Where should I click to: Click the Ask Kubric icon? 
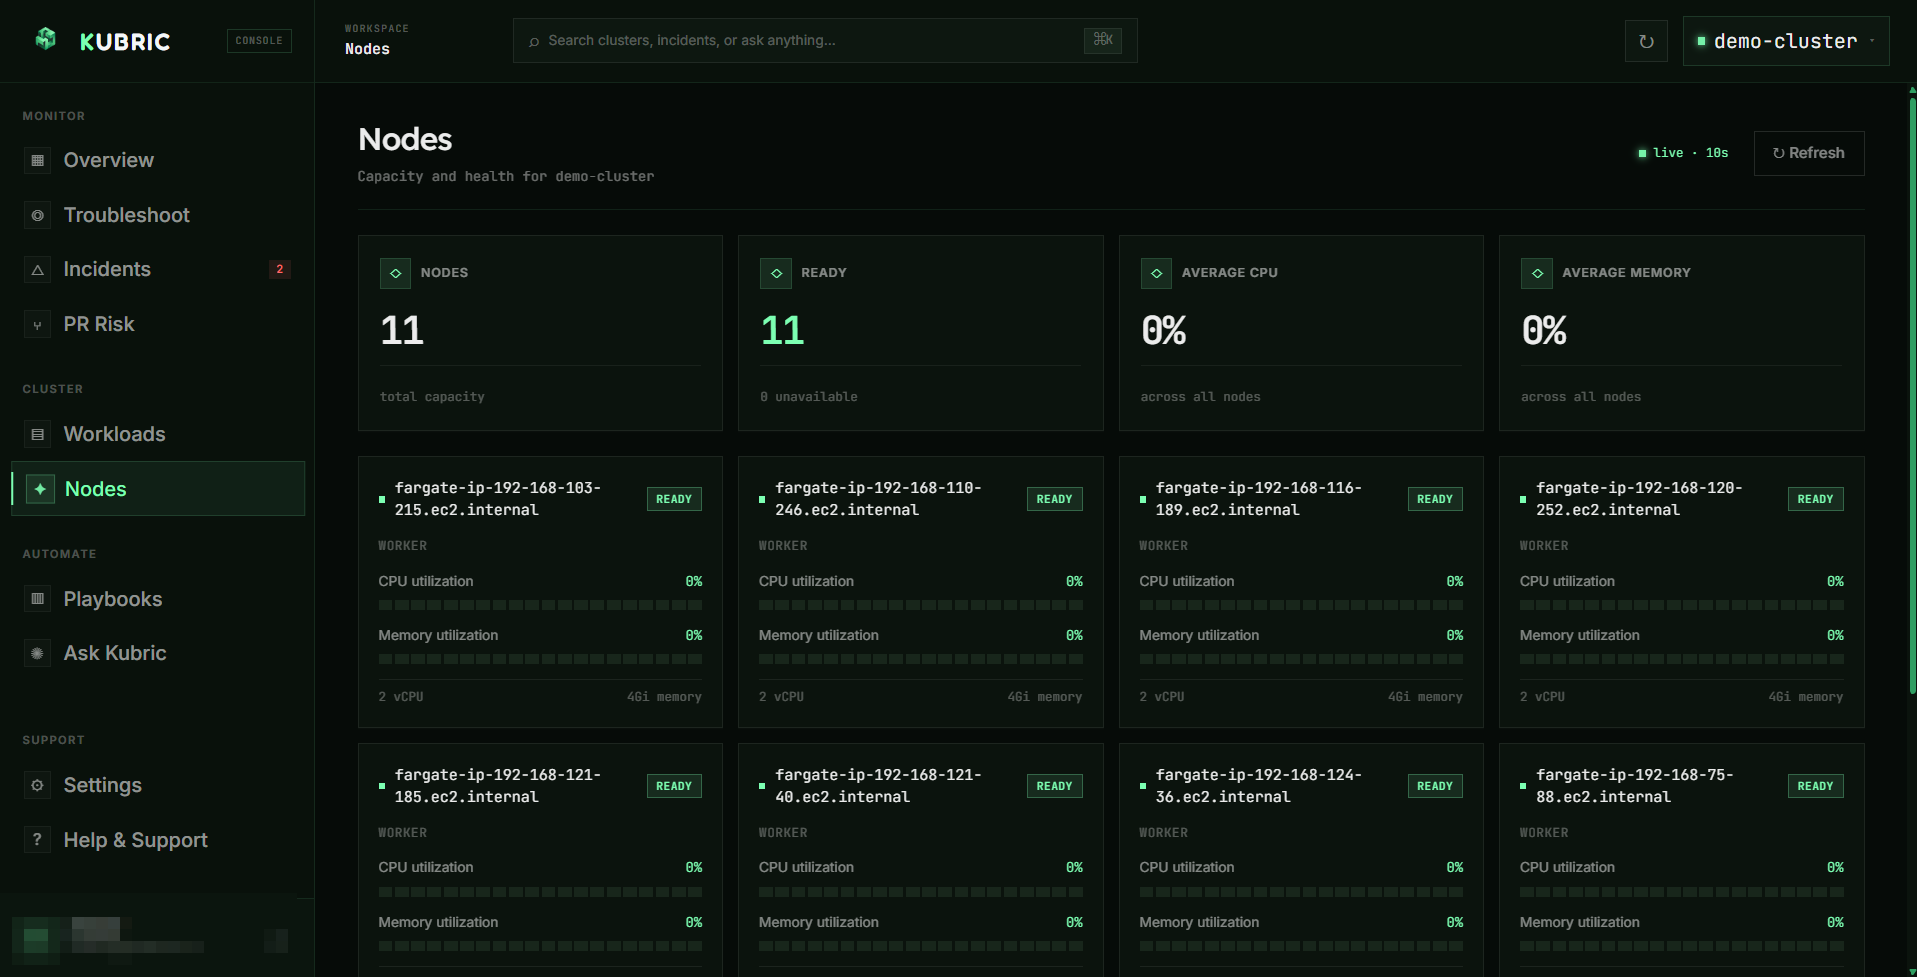tap(38, 653)
